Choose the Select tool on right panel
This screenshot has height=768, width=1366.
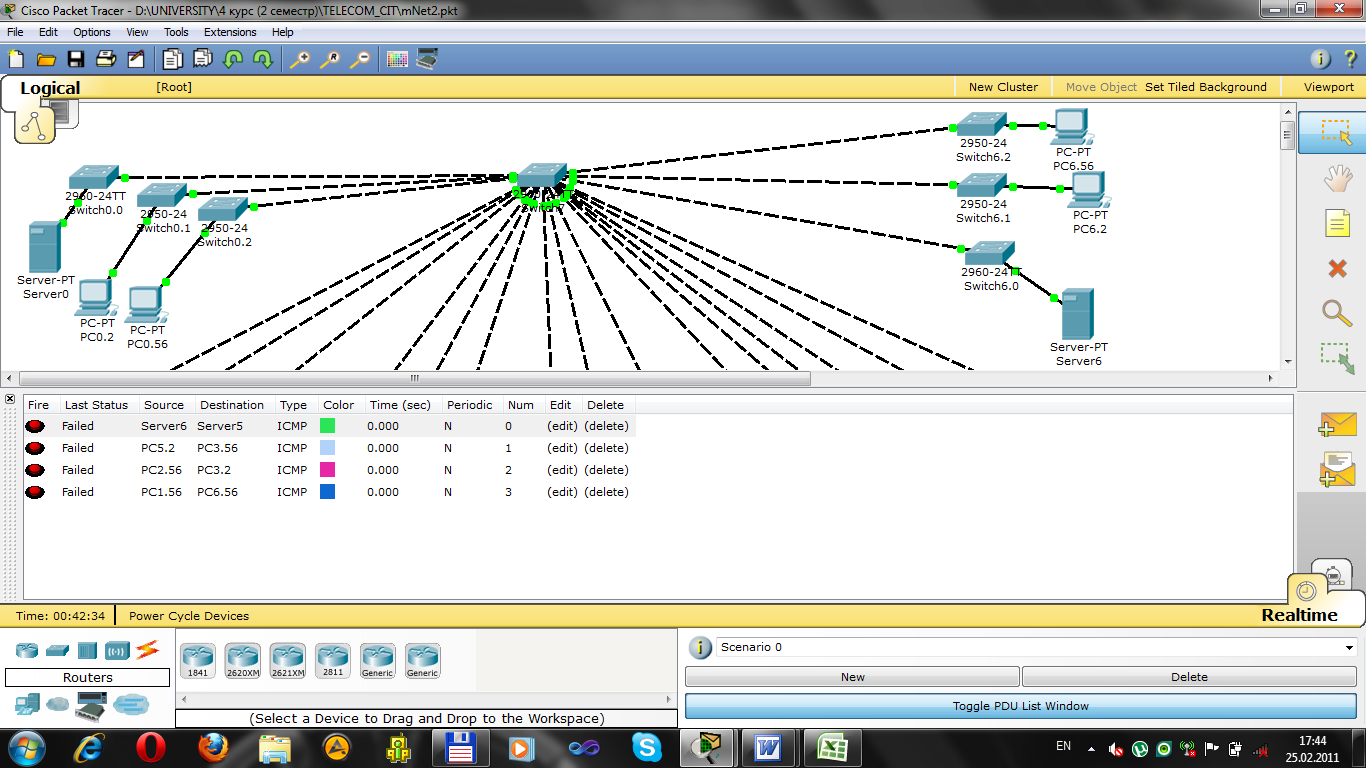pyautogui.click(x=1336, y=132)
